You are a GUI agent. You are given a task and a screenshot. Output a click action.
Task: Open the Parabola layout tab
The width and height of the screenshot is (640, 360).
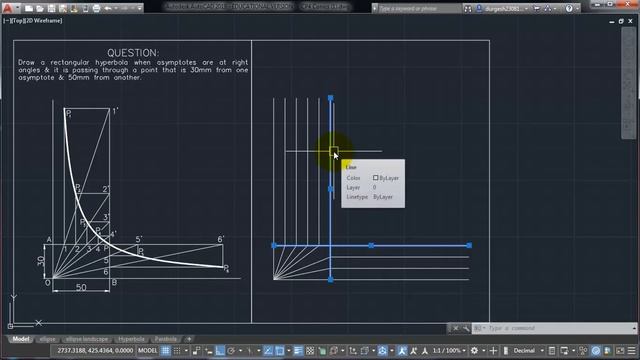coord(166,339)
